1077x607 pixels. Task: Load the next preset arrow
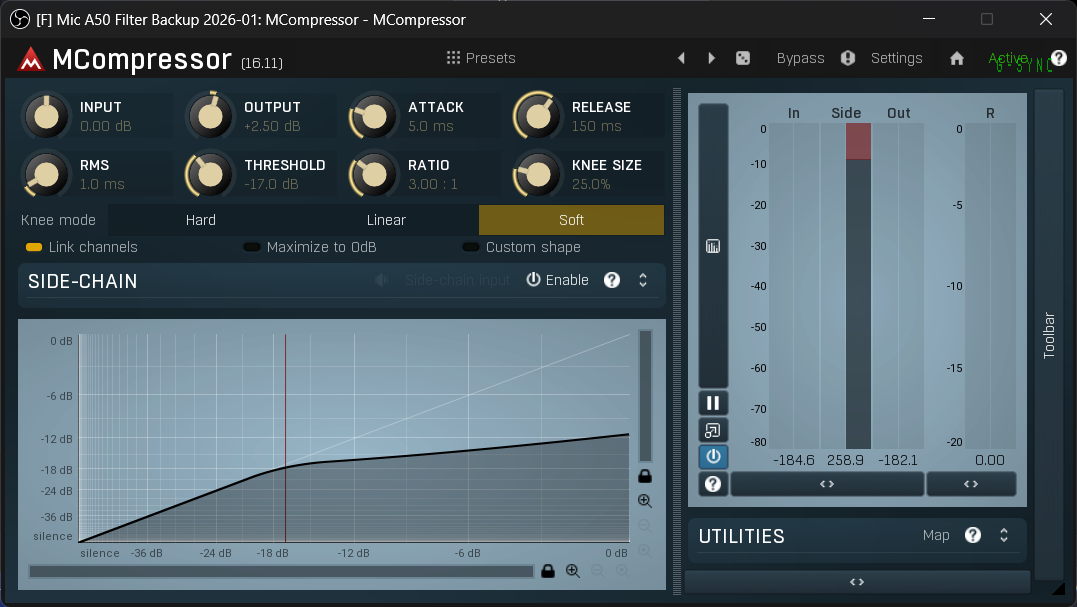(x=712, y=58)
